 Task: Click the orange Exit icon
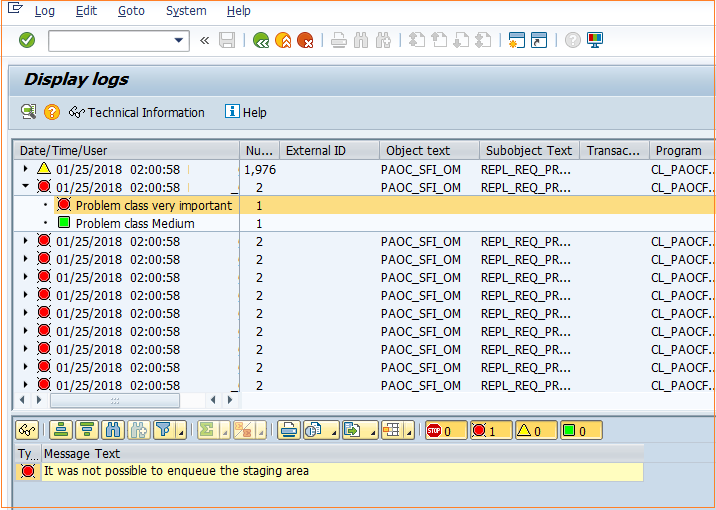[283, 41]
